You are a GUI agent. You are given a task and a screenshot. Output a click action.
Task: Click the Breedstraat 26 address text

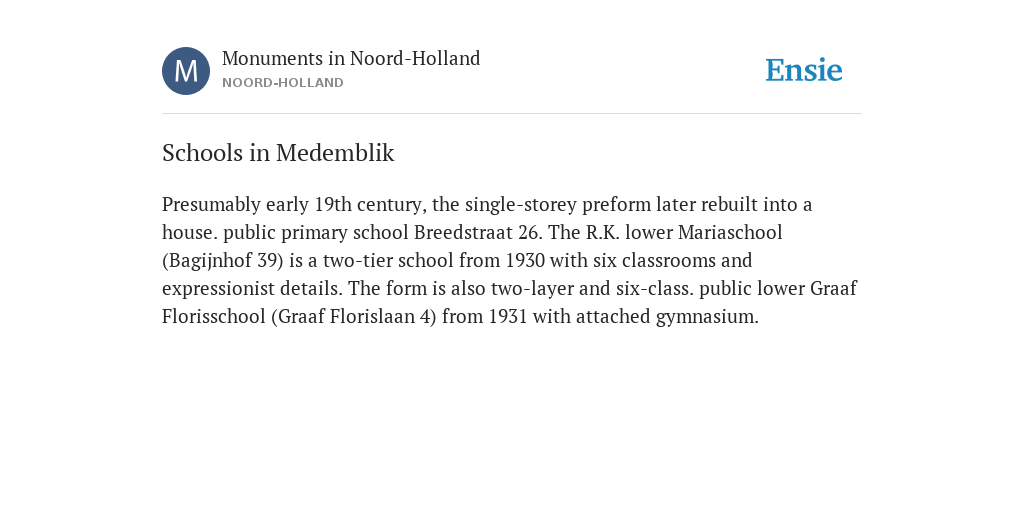click(477, 232)
